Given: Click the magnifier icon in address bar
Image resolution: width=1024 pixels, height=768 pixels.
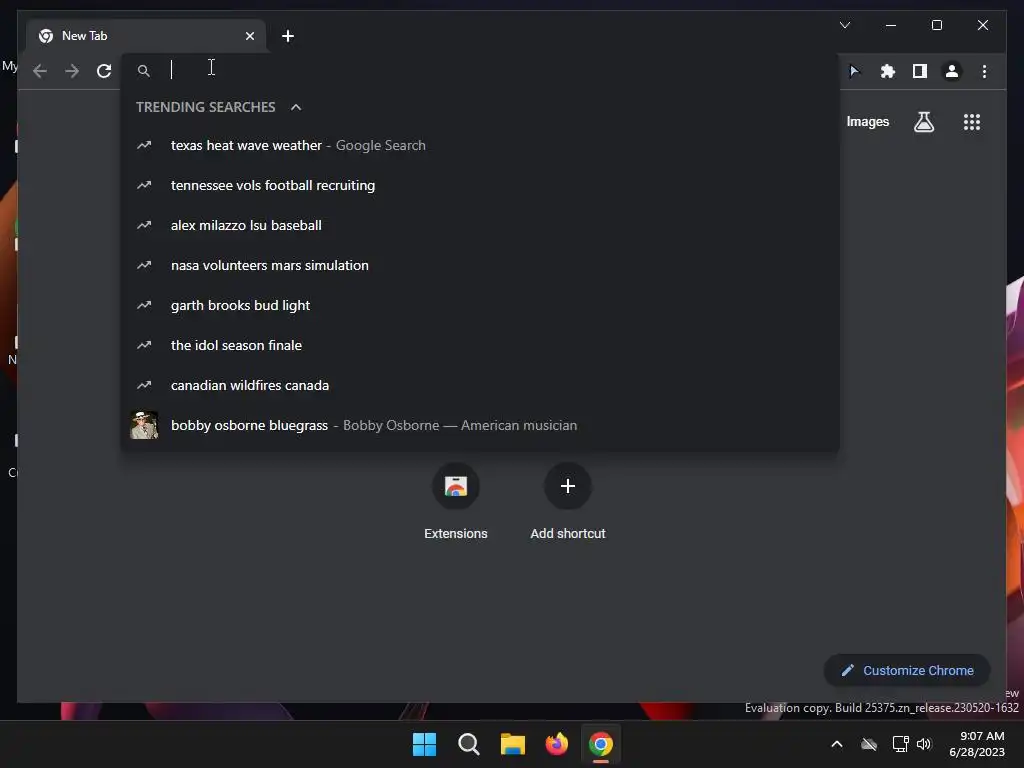Looking at the screenshot, I should coord(144,71).
